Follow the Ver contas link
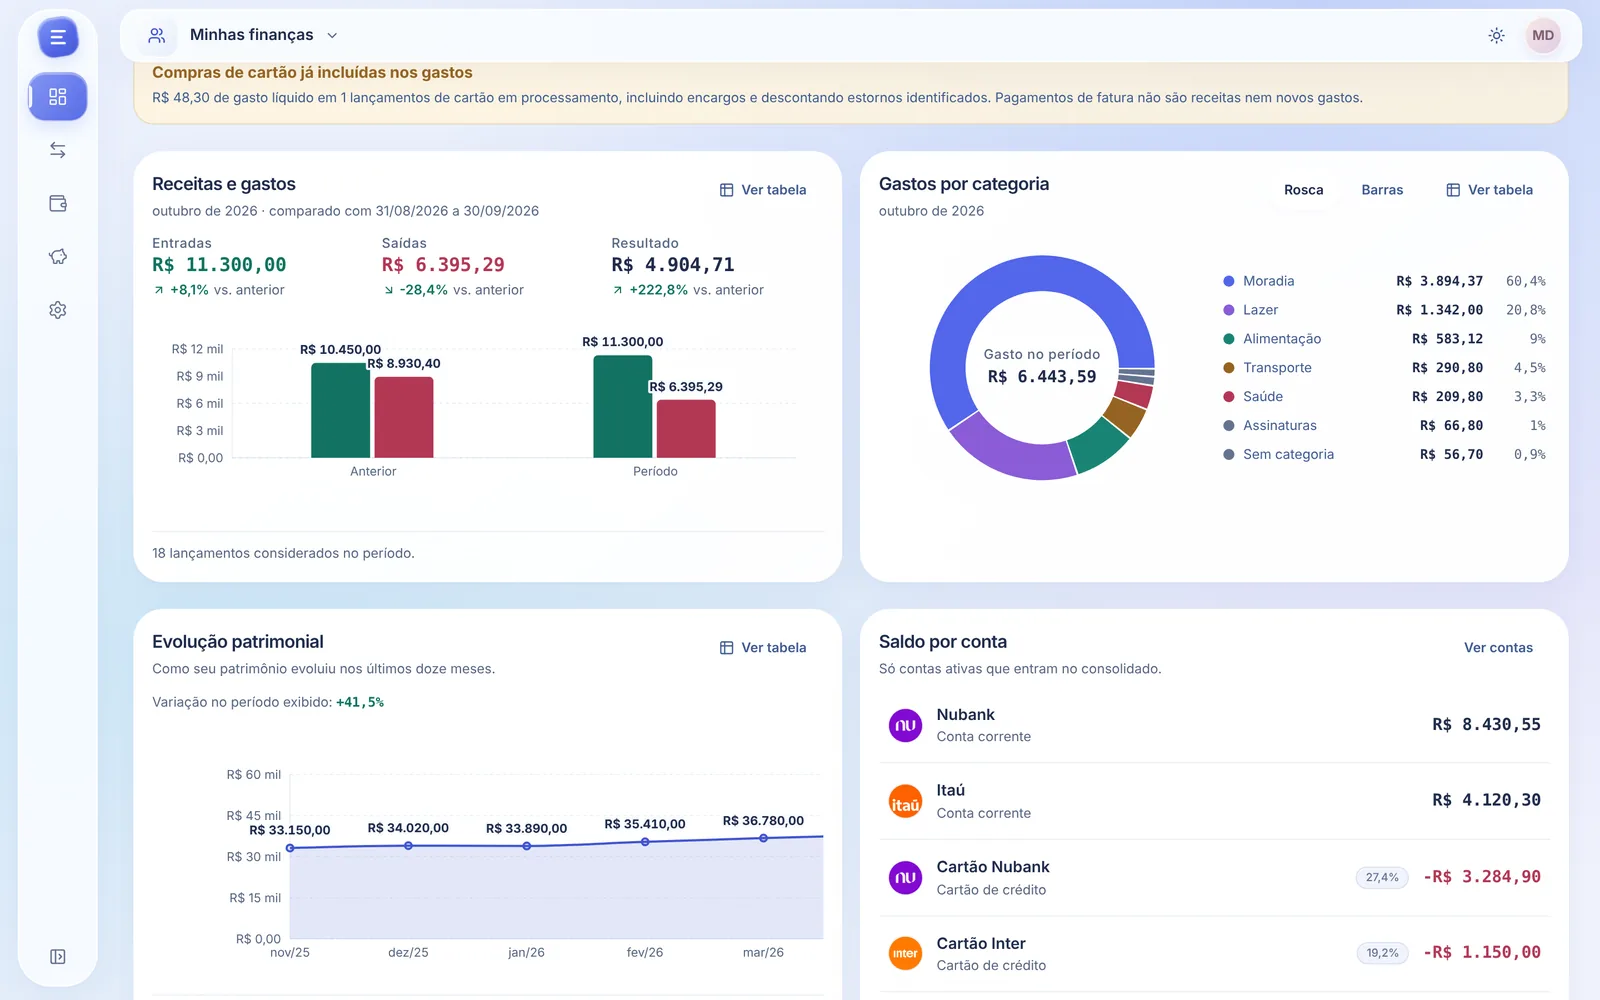 [x=1498, y=648]
